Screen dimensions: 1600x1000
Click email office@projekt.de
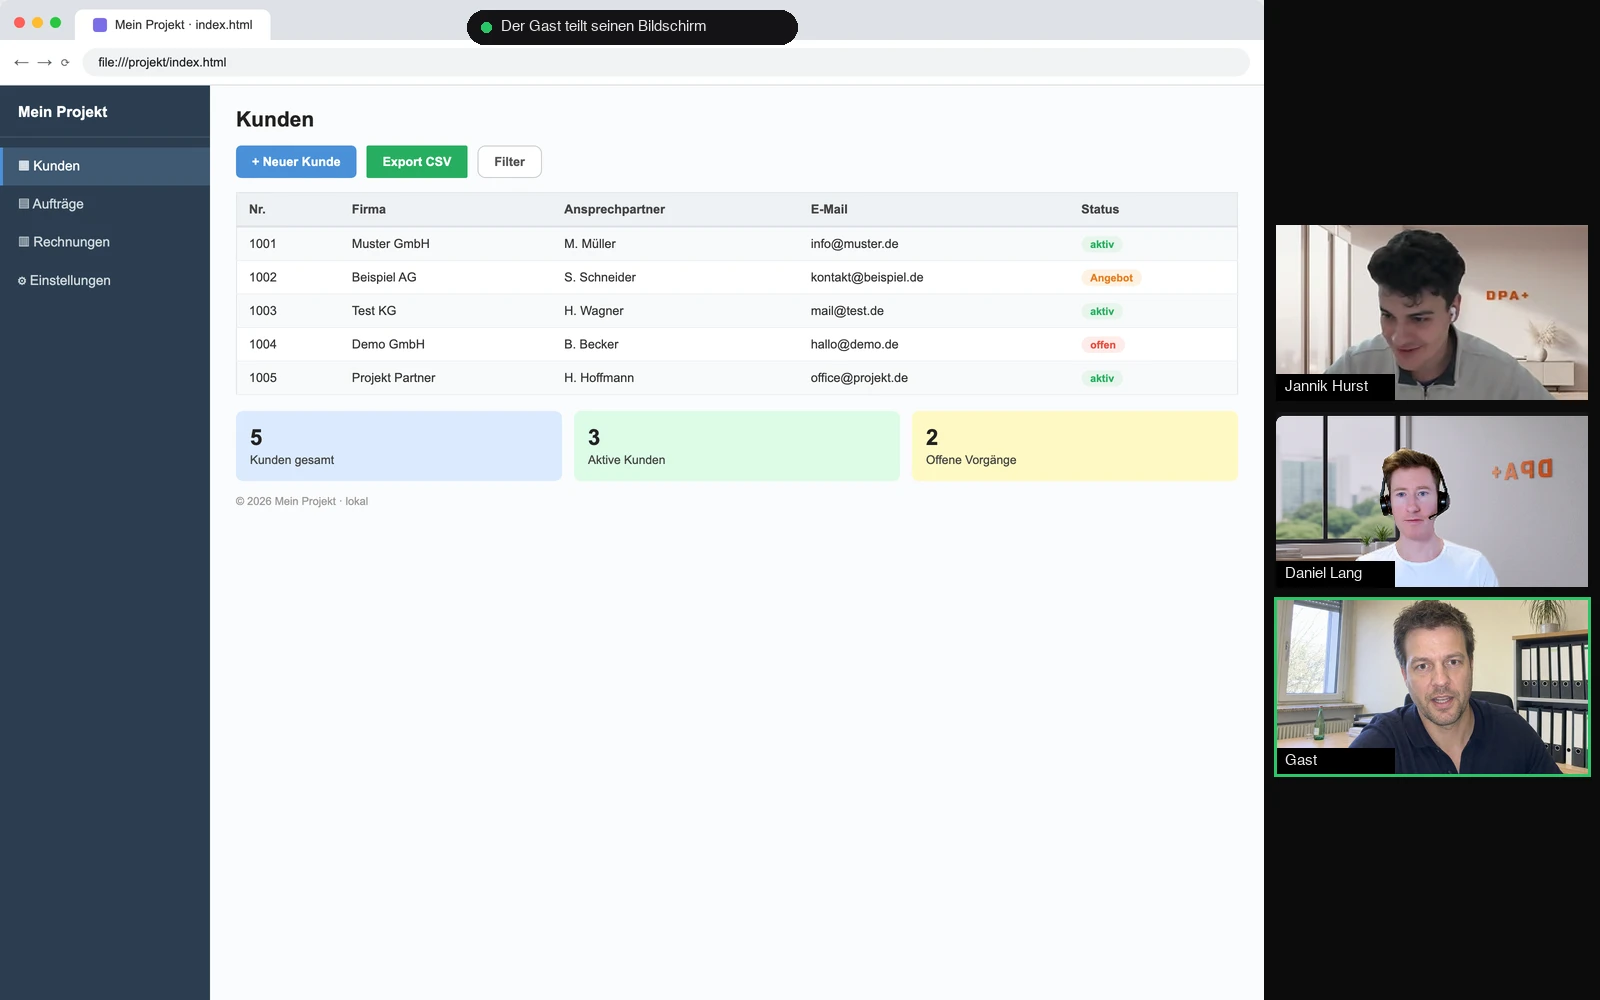point(860,378)
